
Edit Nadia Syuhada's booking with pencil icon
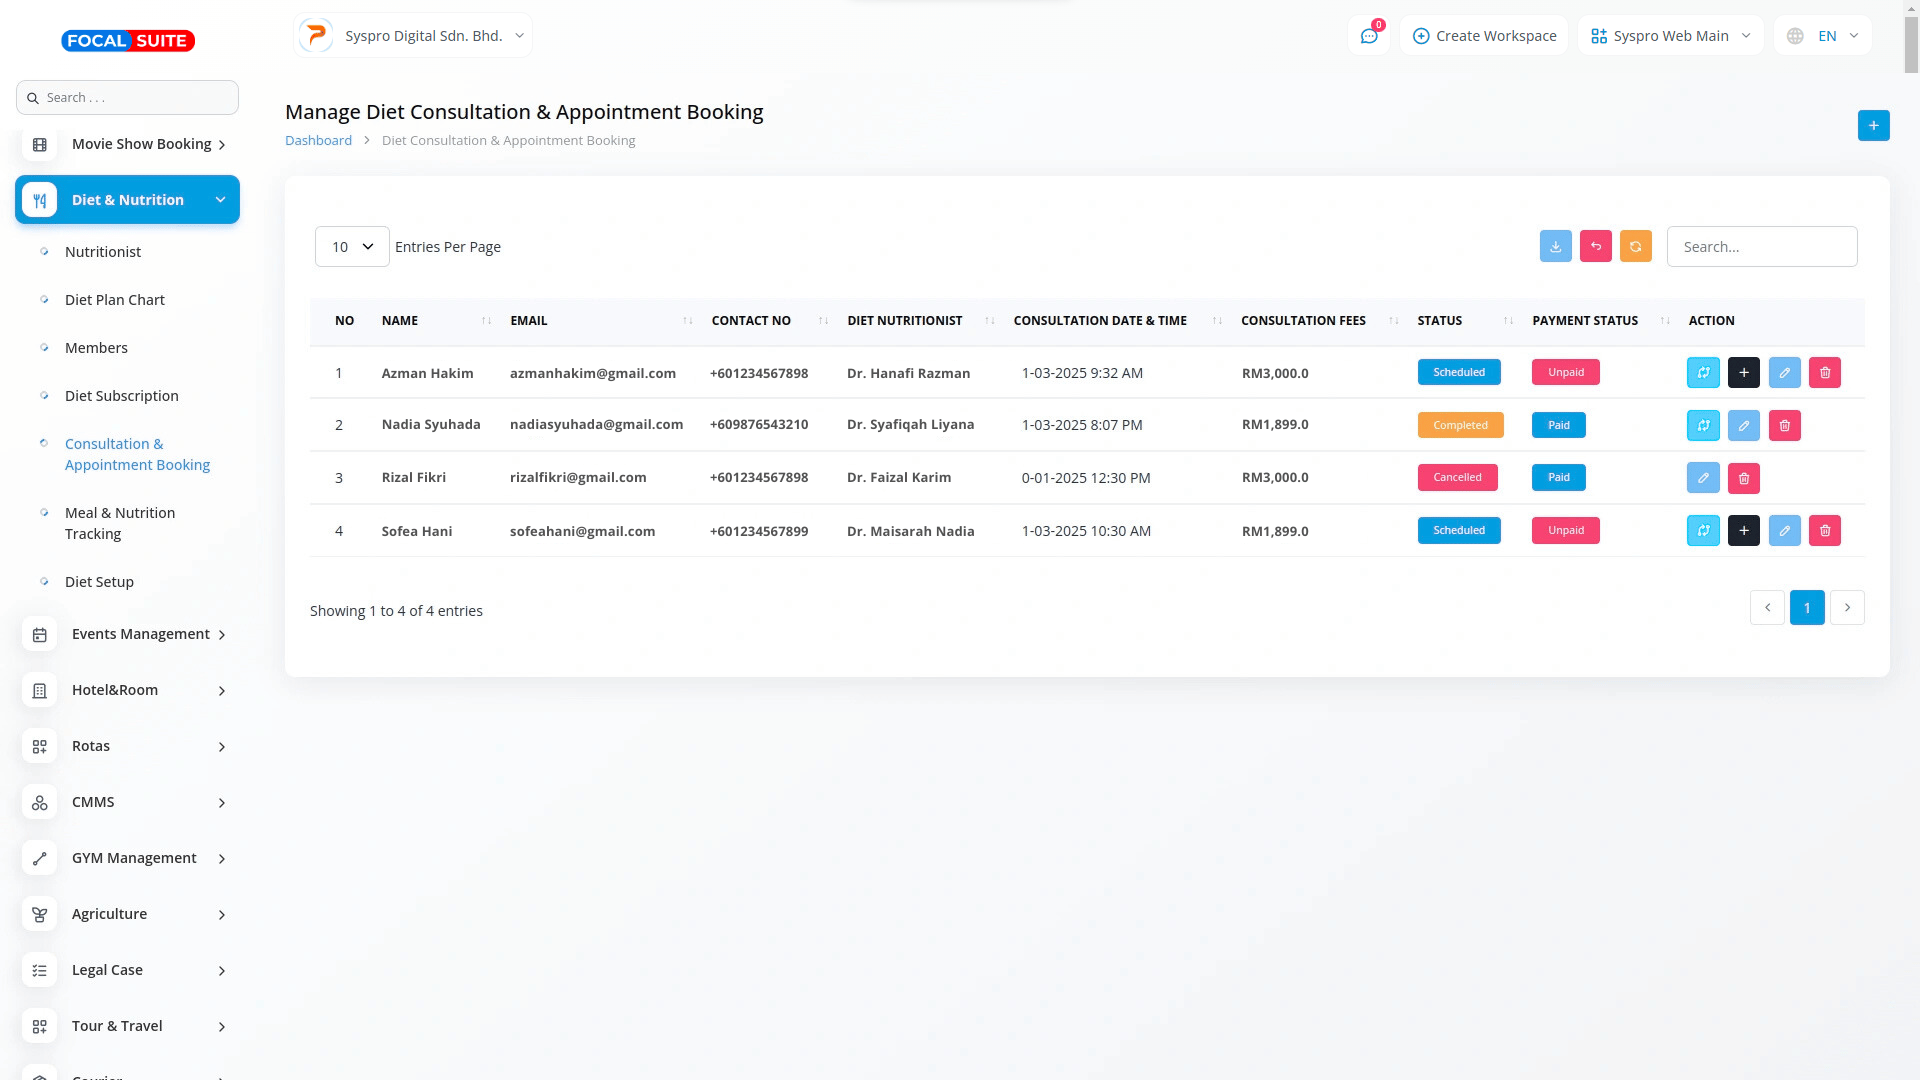coord(1743,425)
